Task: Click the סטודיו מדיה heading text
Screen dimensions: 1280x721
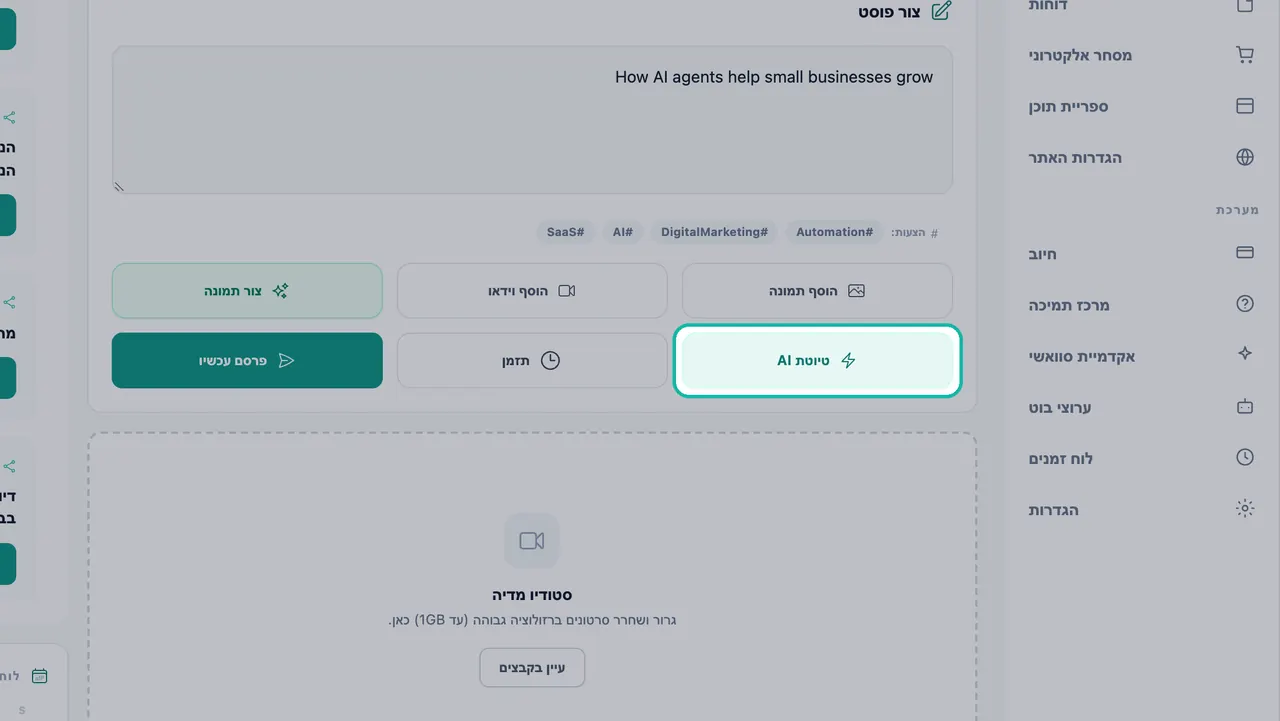Action: [532, 595]
